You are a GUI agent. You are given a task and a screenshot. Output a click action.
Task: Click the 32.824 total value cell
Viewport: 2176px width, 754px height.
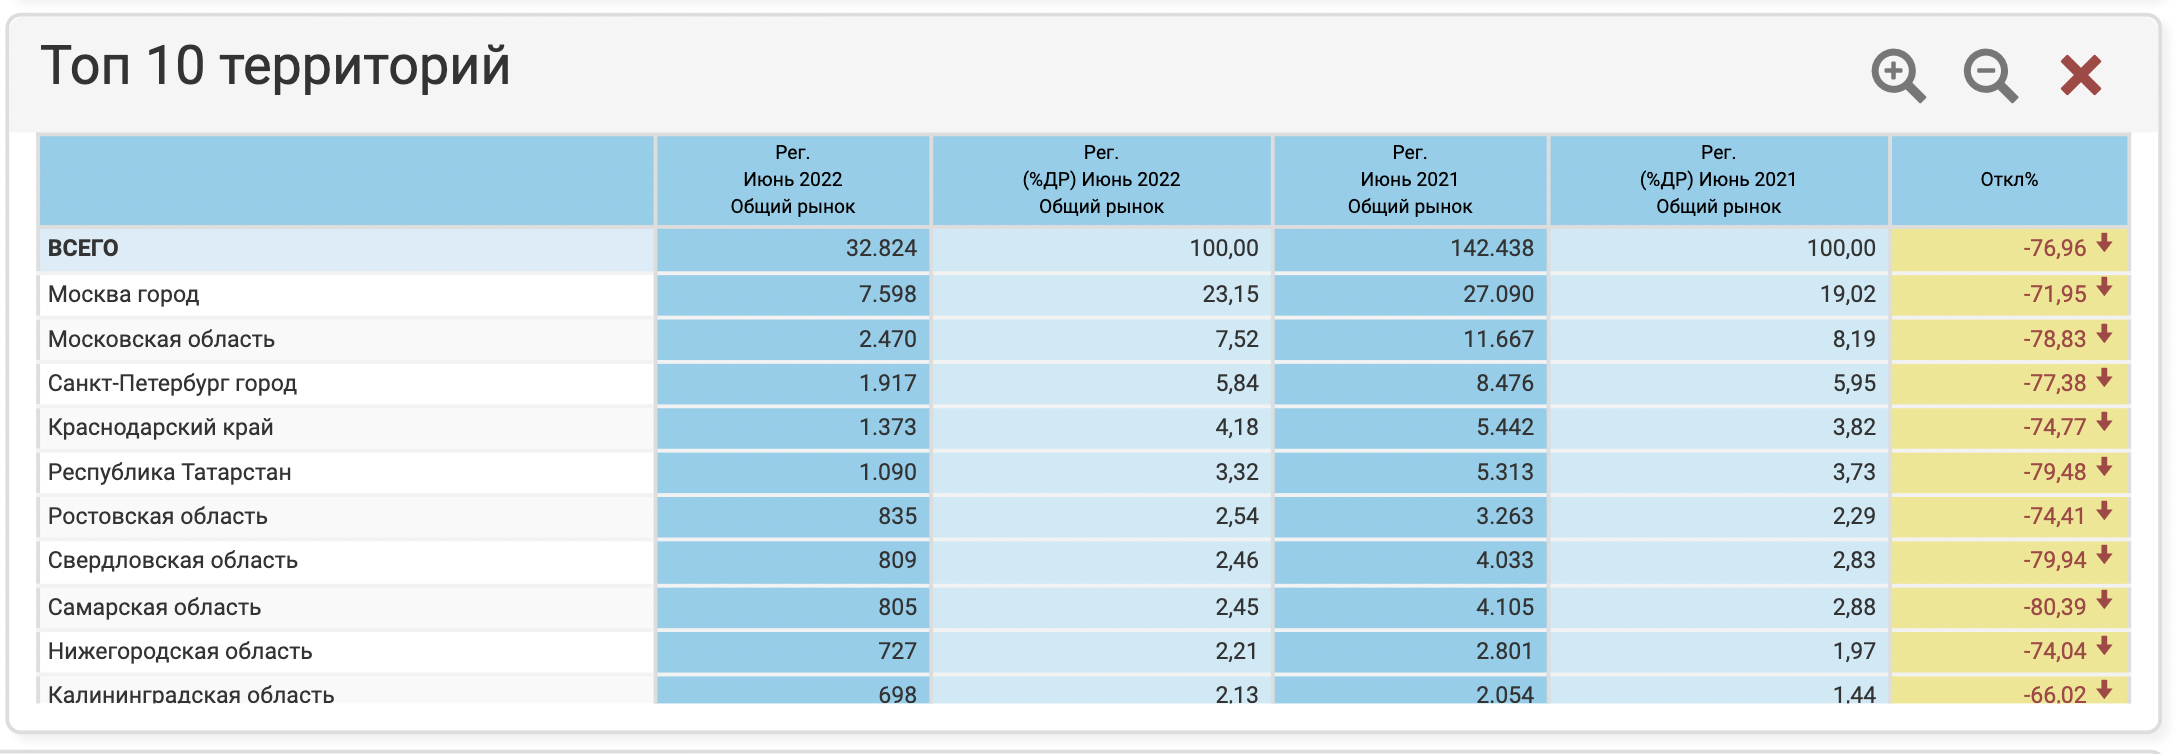880,248
